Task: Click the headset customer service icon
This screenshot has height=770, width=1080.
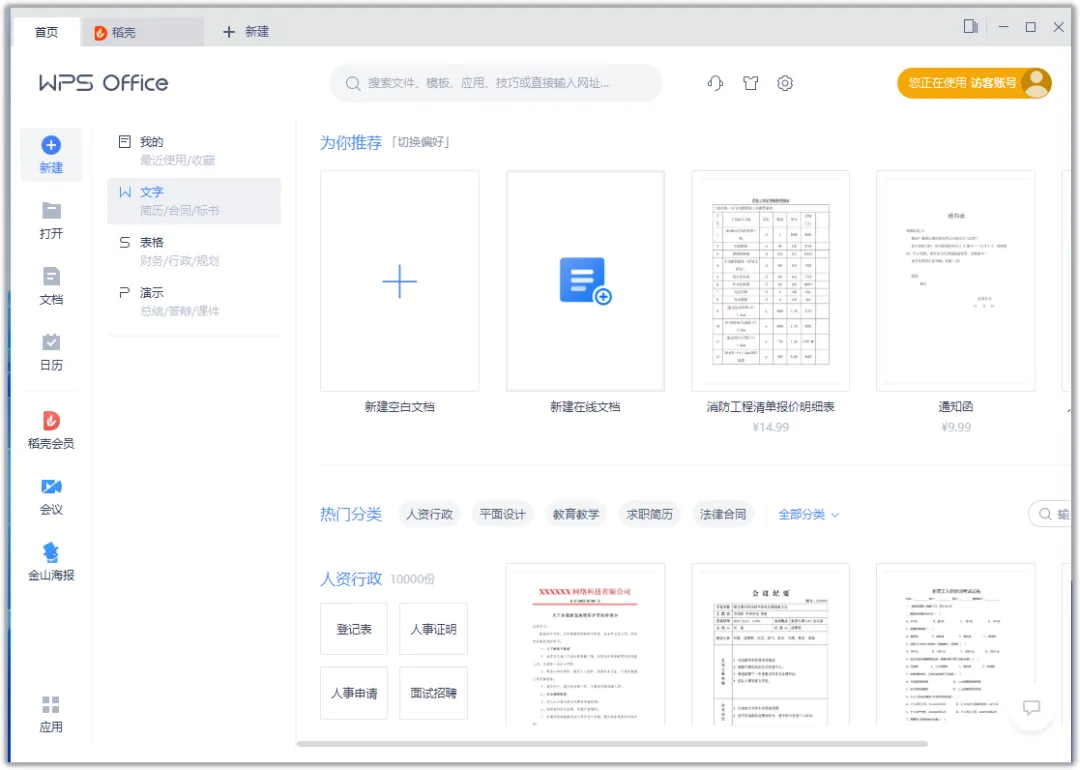Action: [x=715, y=83]
